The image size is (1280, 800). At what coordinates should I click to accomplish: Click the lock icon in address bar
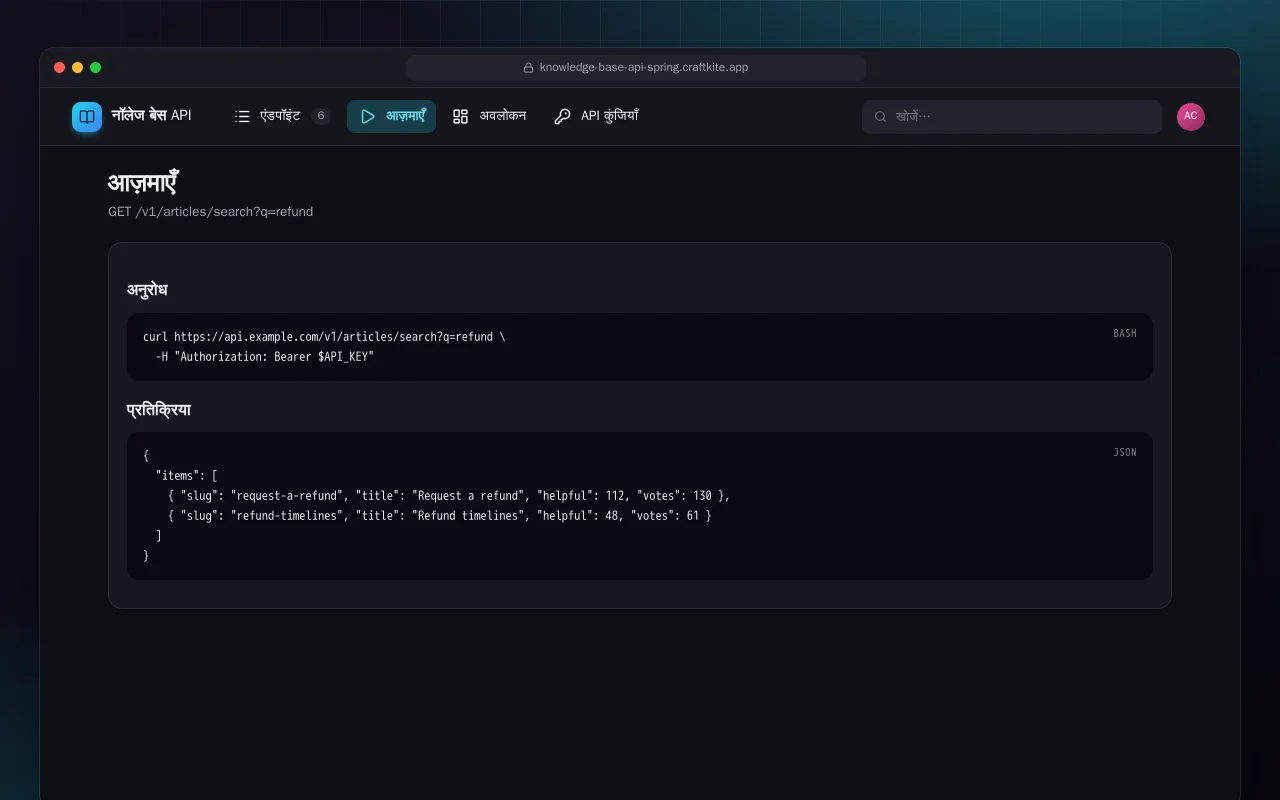(529, 68)
